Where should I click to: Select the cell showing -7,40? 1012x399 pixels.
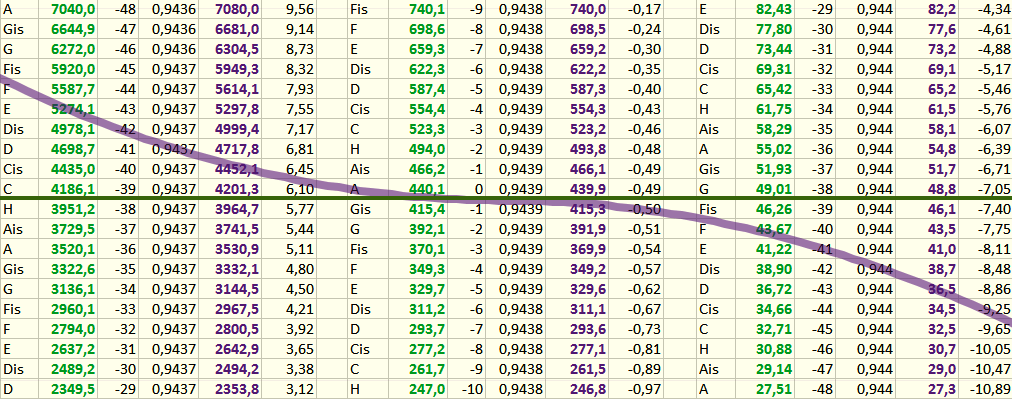(x=994, y=209)
